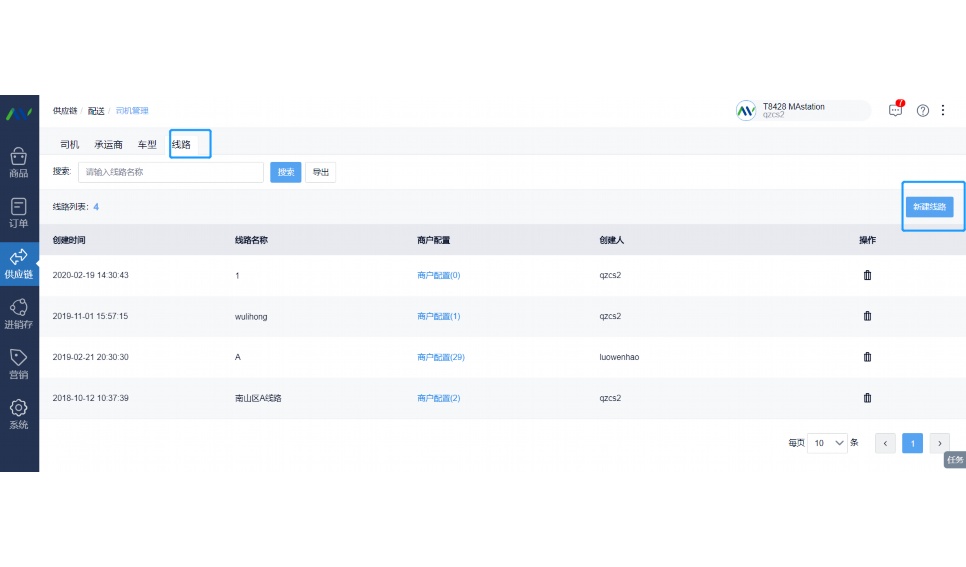Click the 导出 export button
The image size is (966, 567).
pos(320,172)
